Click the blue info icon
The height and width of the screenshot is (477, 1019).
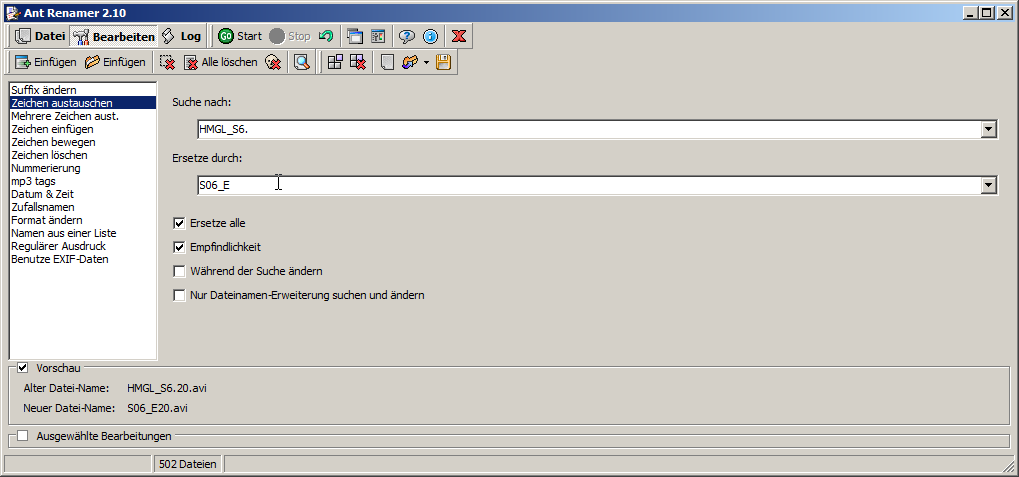(431, 36)
